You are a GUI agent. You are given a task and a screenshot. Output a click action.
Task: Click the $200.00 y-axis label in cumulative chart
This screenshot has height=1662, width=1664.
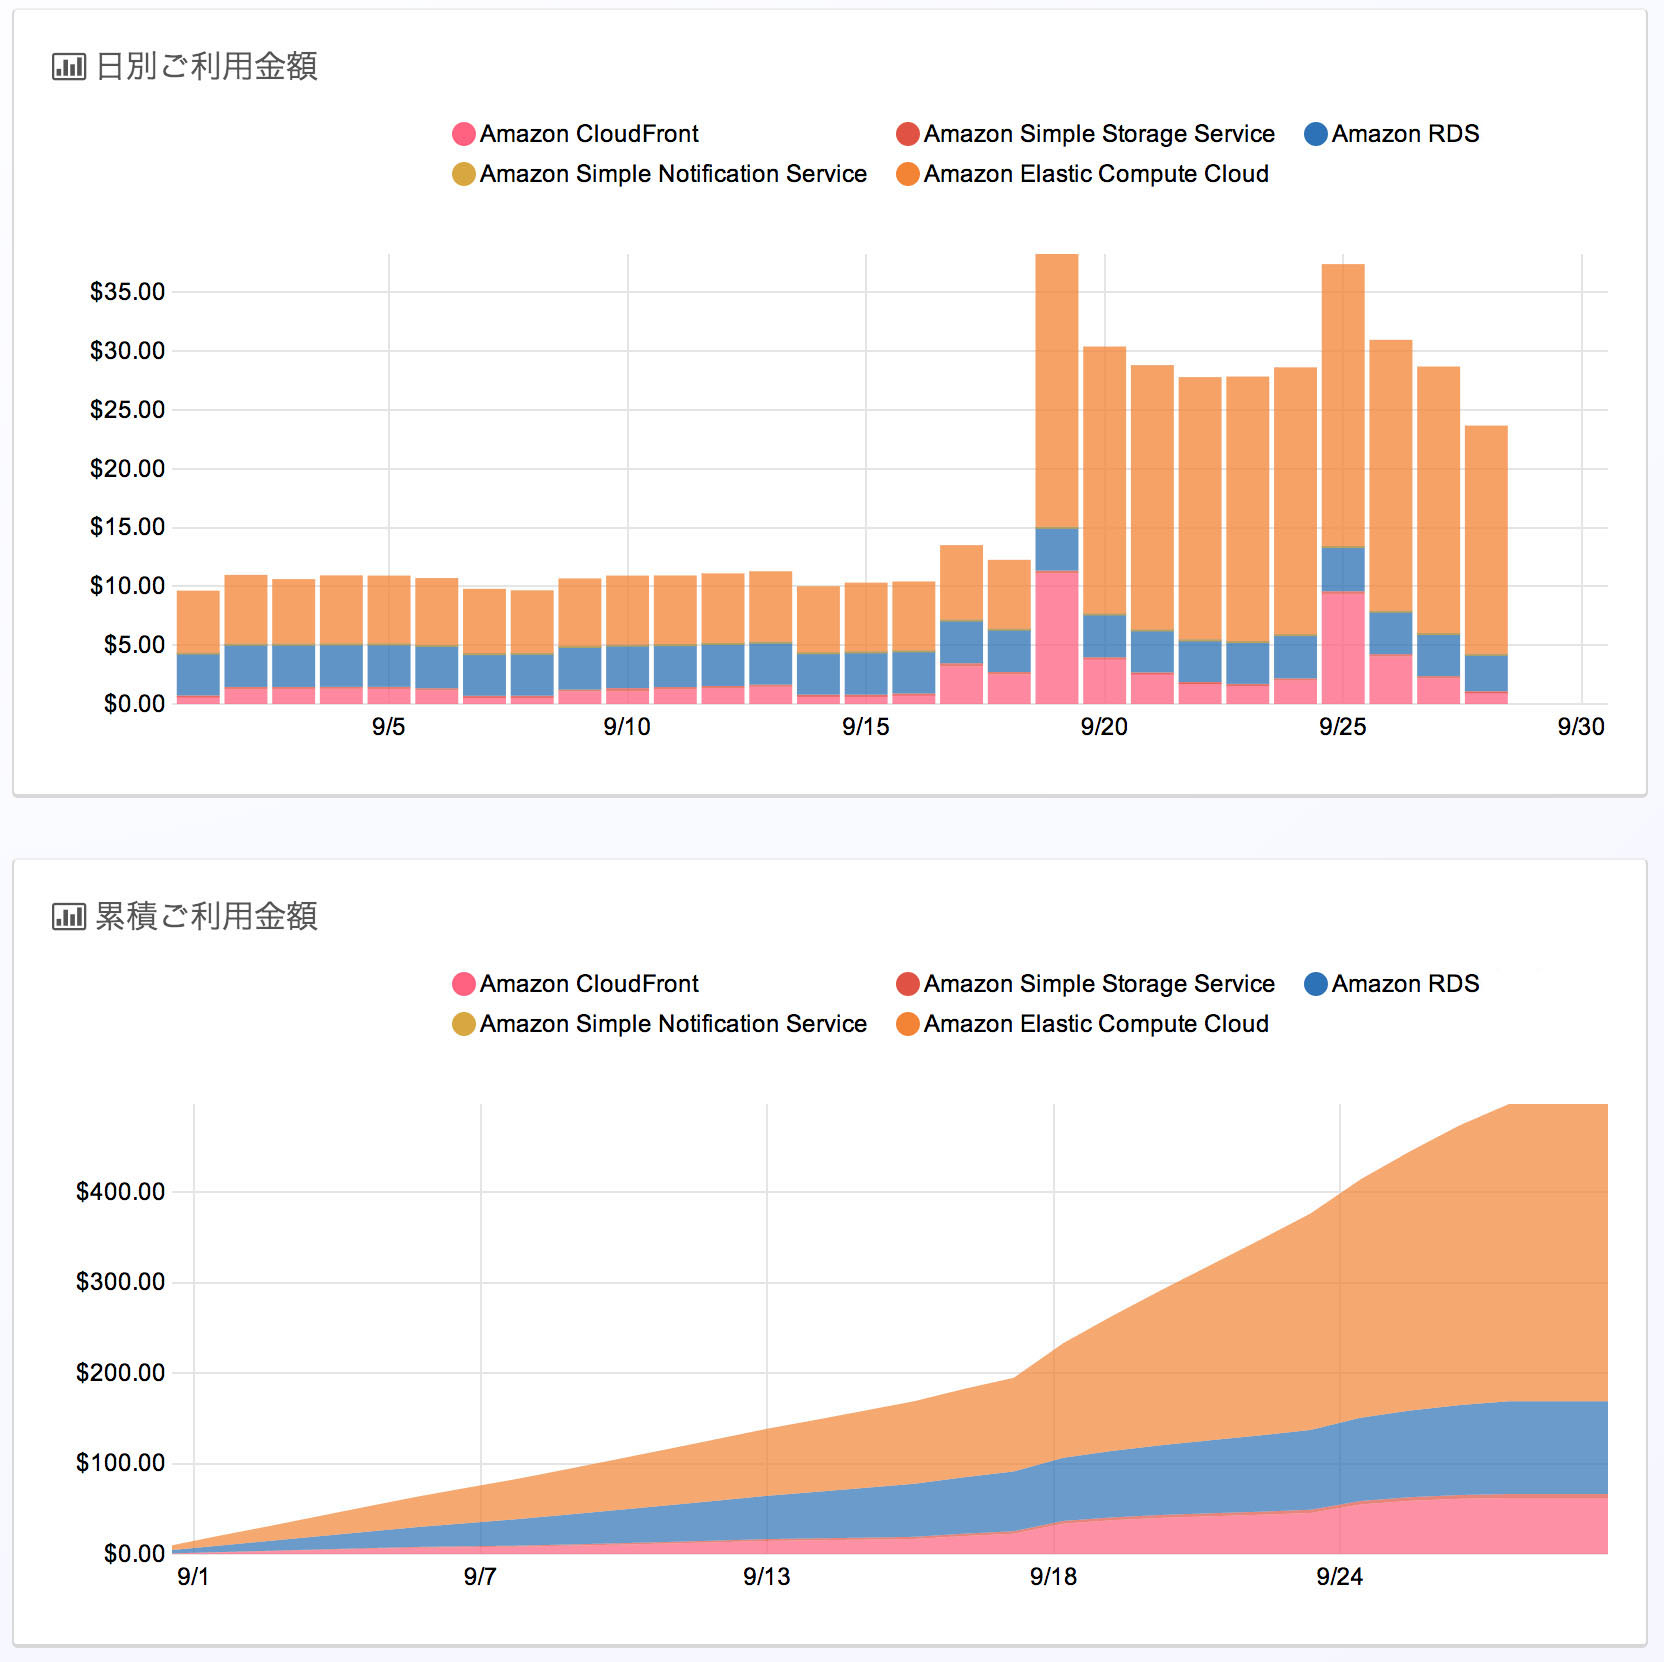[120, 1373]
